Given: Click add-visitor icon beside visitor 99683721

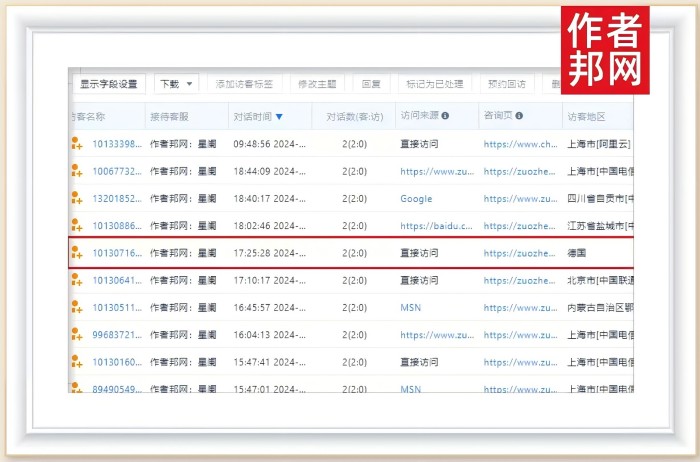Looking at the screenshot, I should 76,335.
